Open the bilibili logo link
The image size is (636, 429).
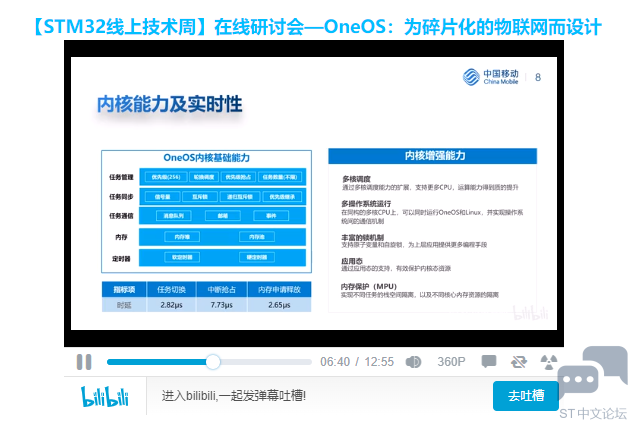point(105,396)
